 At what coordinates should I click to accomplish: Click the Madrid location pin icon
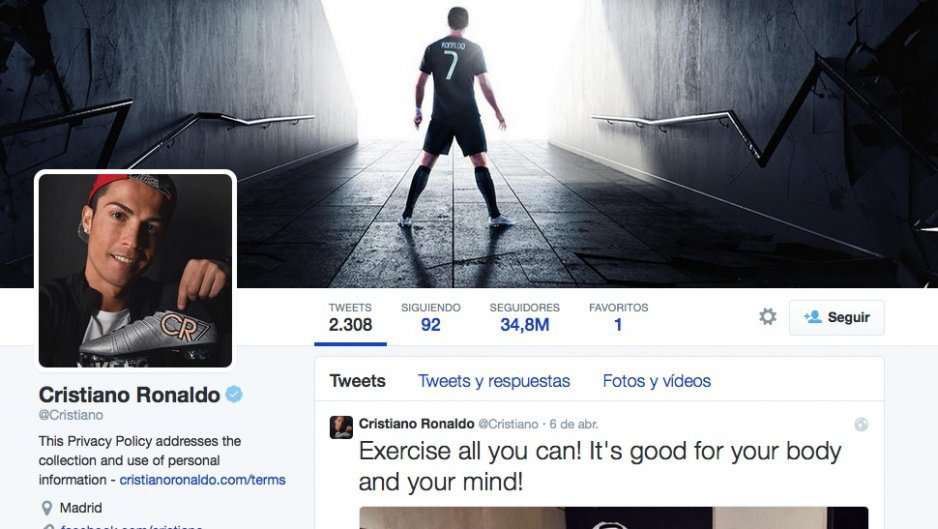pos(47,508)
